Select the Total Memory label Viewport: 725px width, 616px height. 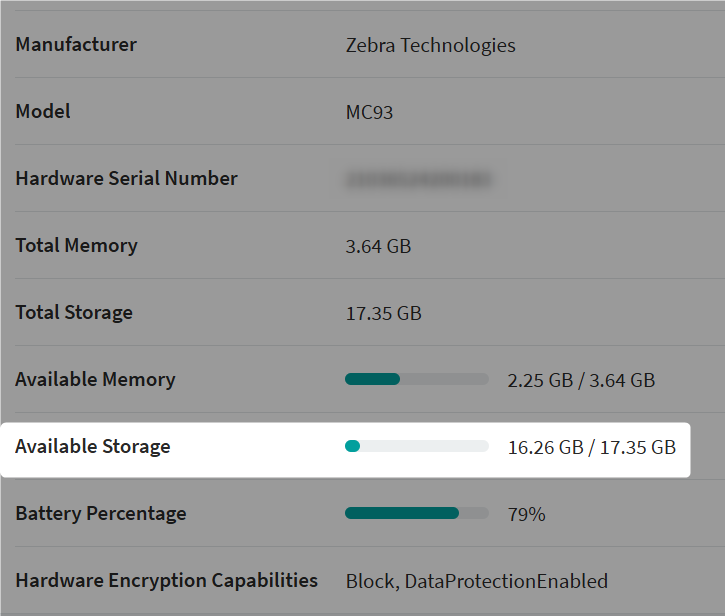(x=76, y=245)
